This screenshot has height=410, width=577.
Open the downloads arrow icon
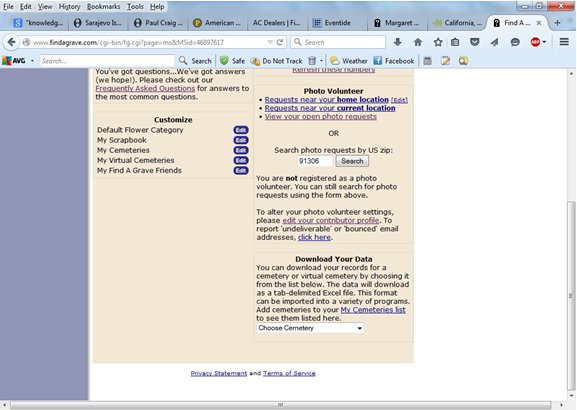[397, 42]
